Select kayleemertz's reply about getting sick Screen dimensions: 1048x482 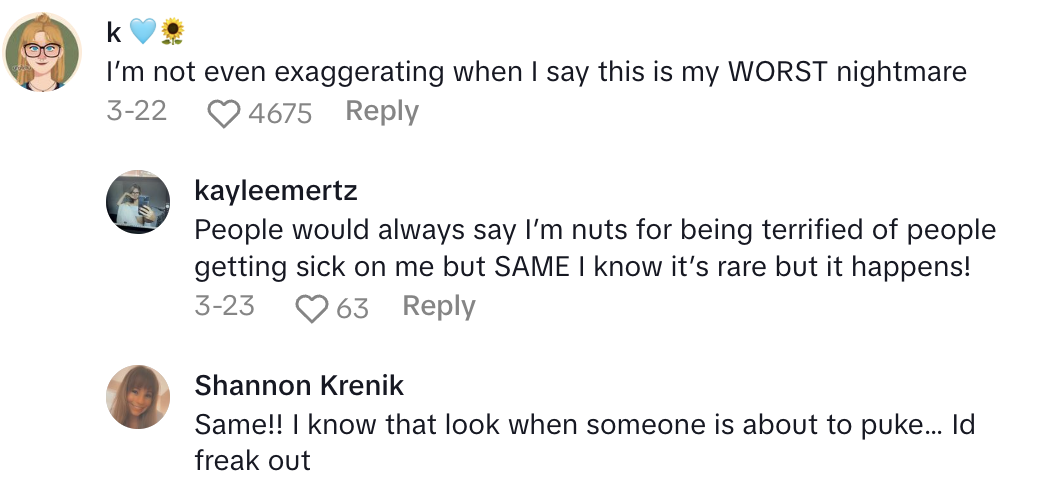(594, 248)
